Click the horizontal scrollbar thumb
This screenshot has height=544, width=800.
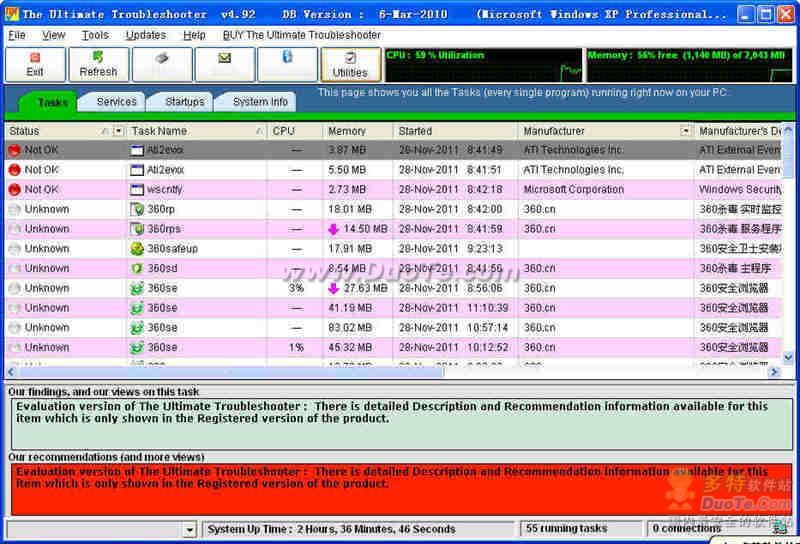231,372
